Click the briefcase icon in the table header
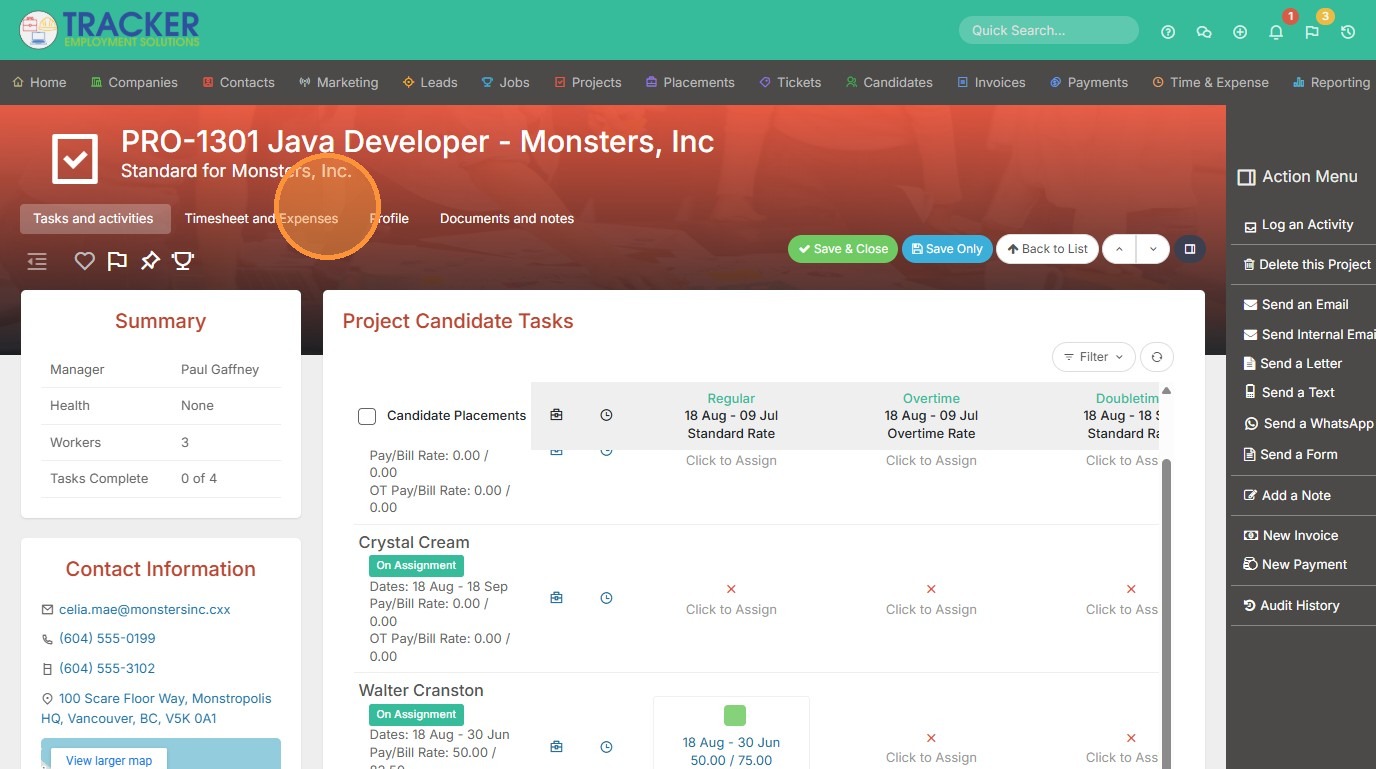 (556, 415)
